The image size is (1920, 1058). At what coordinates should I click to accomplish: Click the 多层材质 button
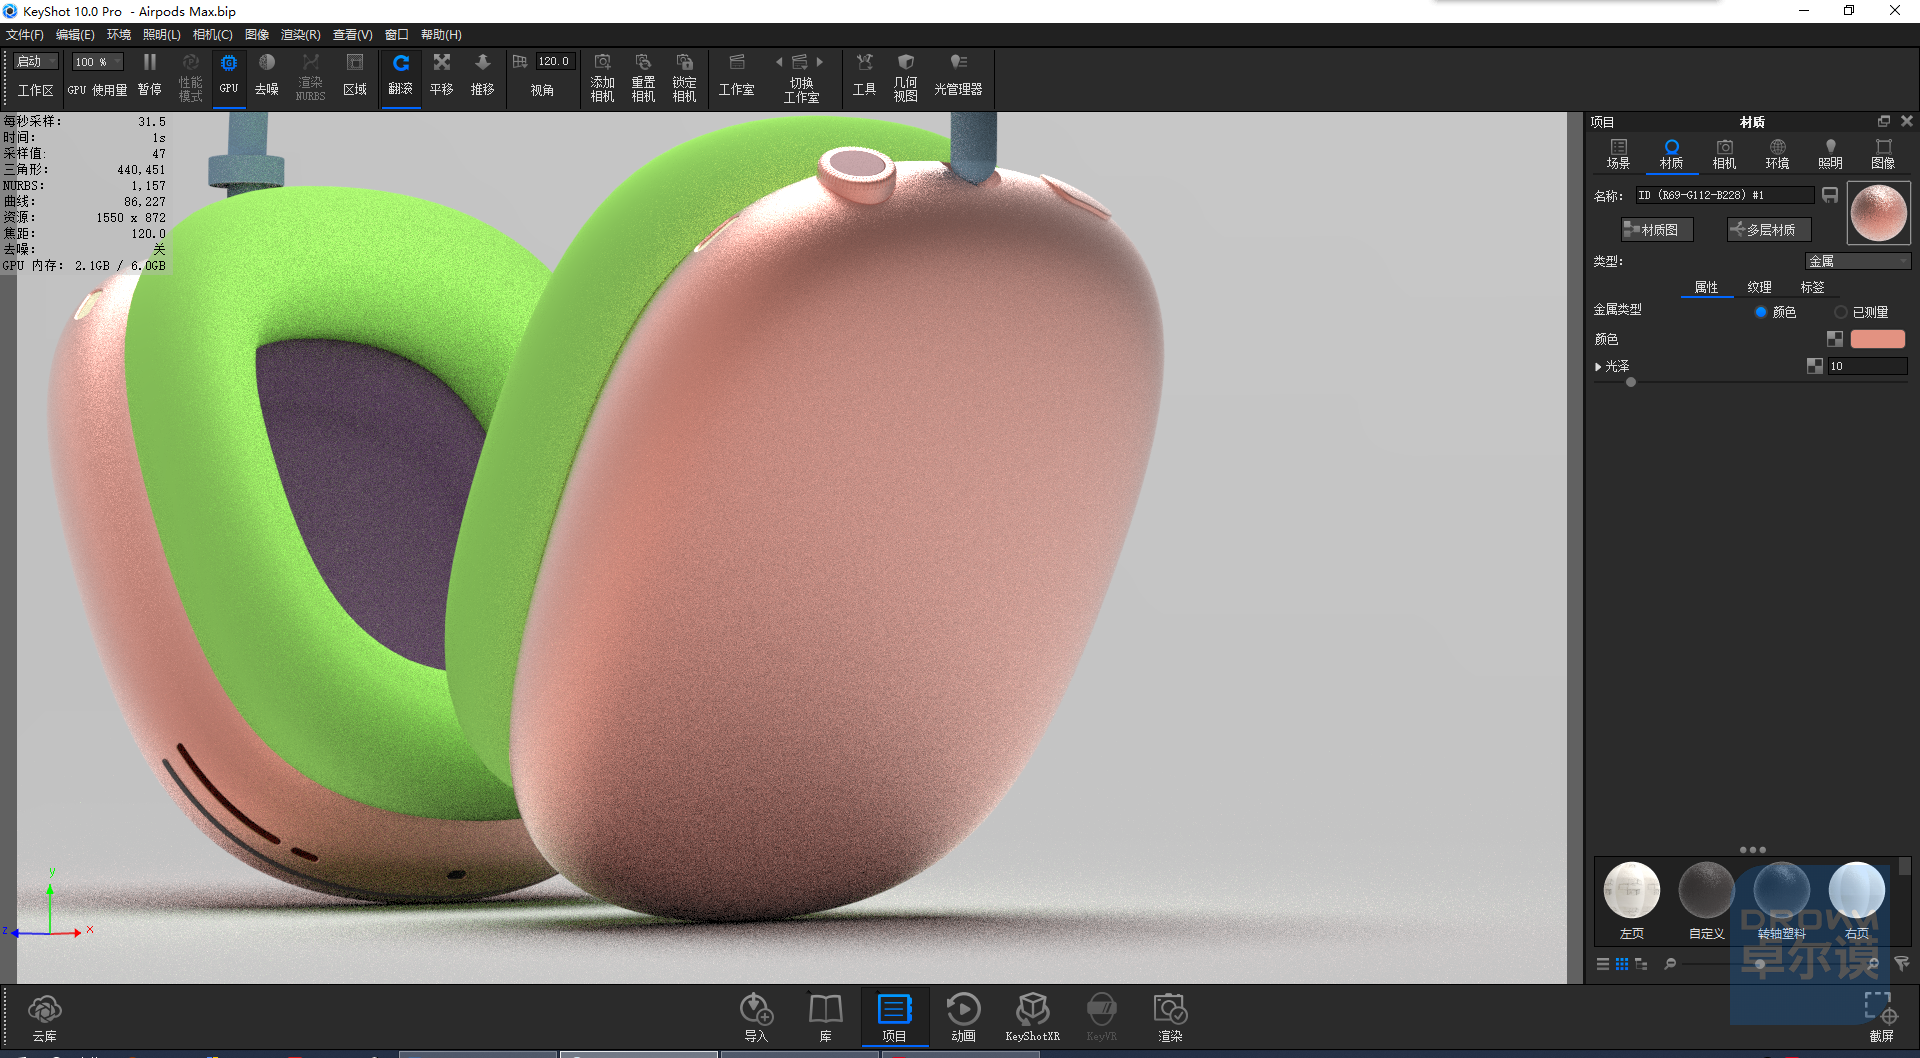[1769, 230]
